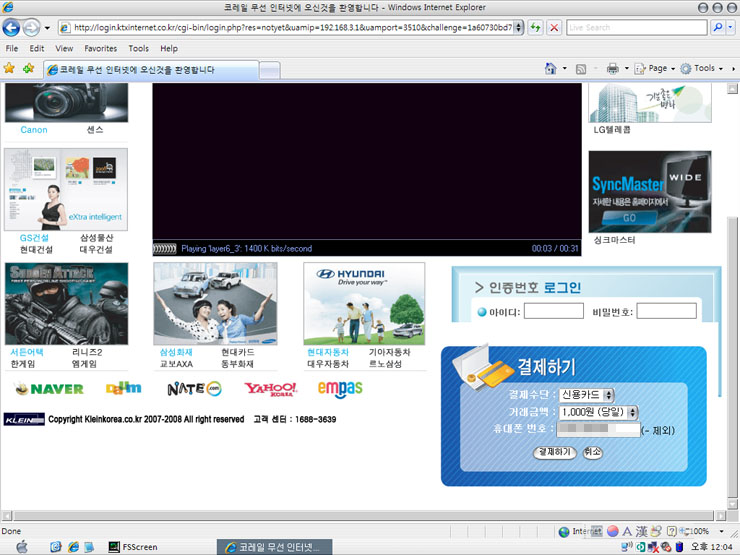Screen dimensions: 740x555
Task: Click the search magnifier icon
Action: coord(718,27)
